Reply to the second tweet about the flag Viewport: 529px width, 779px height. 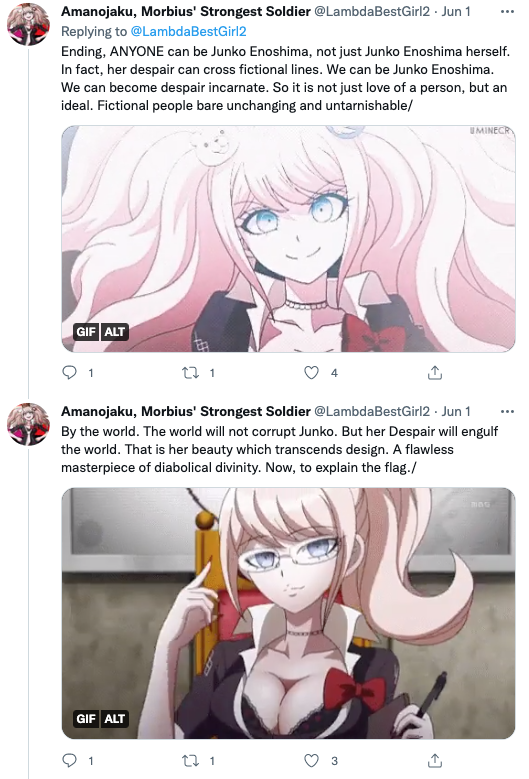click(x=70, y=760)
